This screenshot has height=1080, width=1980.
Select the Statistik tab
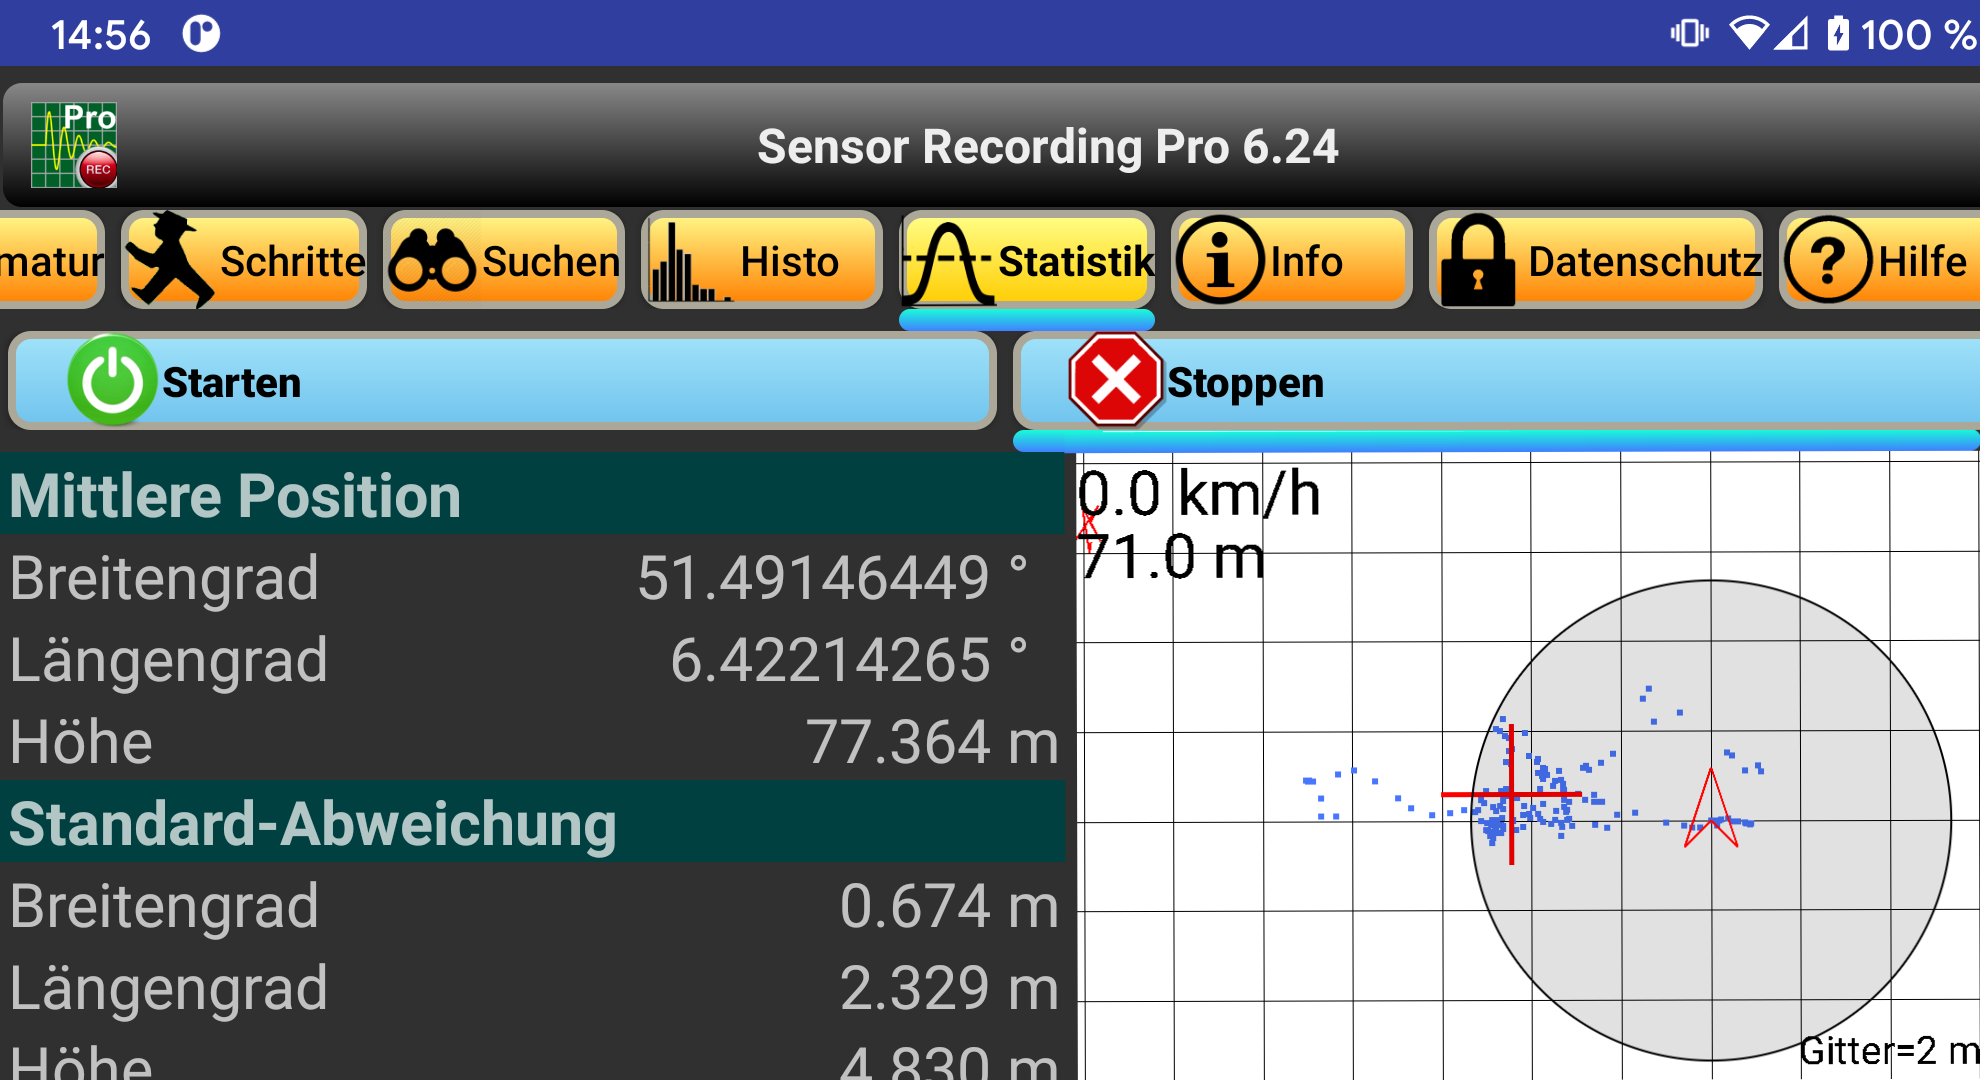point(1028,261)
